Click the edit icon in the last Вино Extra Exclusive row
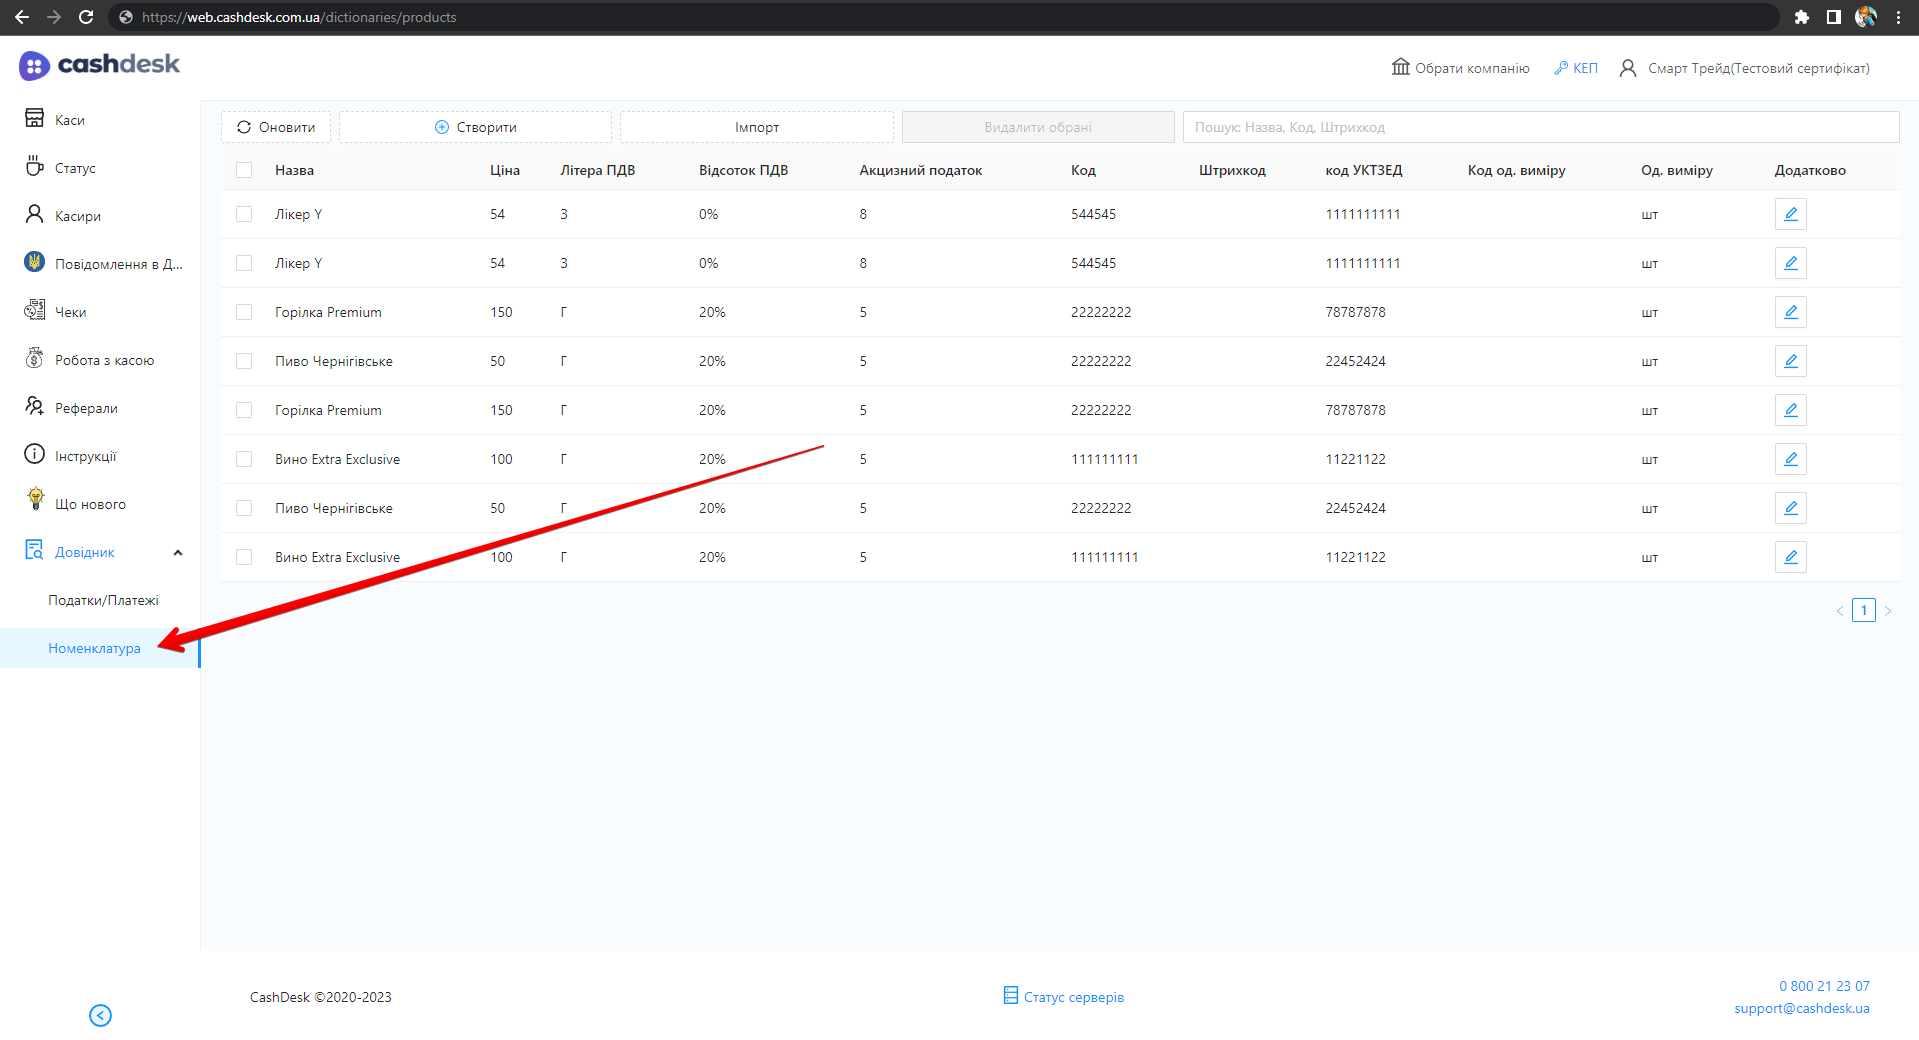1919x1040 pixels. 1790,557
